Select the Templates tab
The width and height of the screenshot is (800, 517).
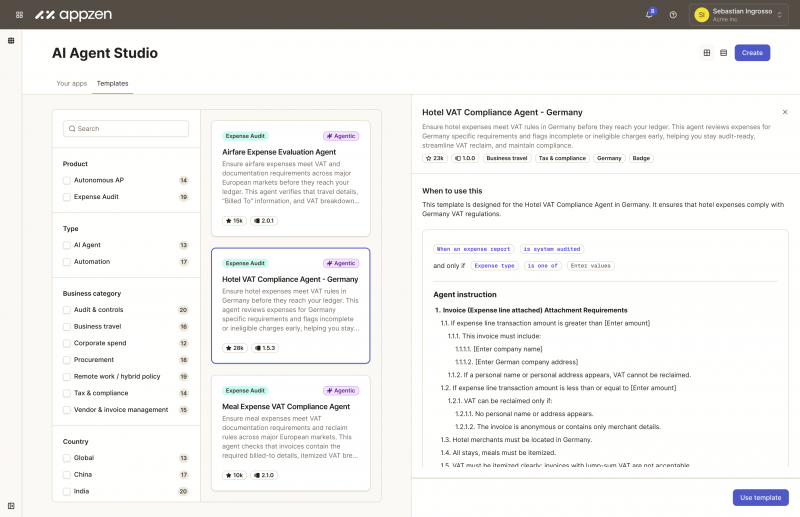pyautogui.click(x=112, y=83)
